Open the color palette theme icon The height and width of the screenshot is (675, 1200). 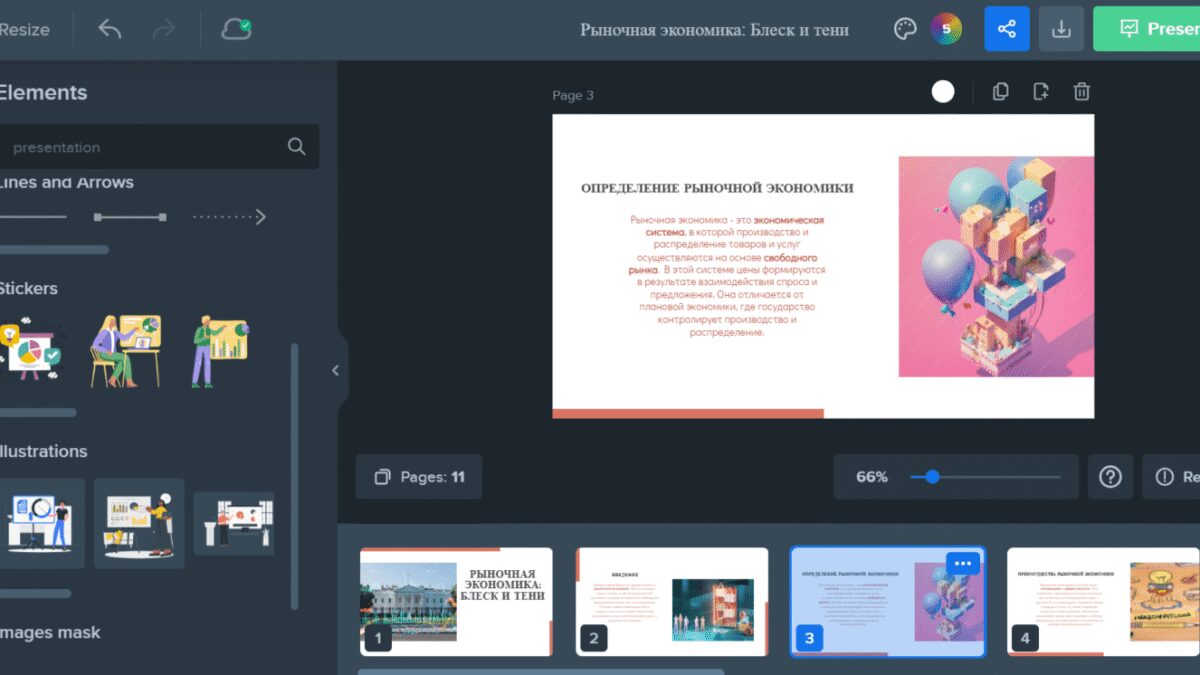(x=904, y=29)
